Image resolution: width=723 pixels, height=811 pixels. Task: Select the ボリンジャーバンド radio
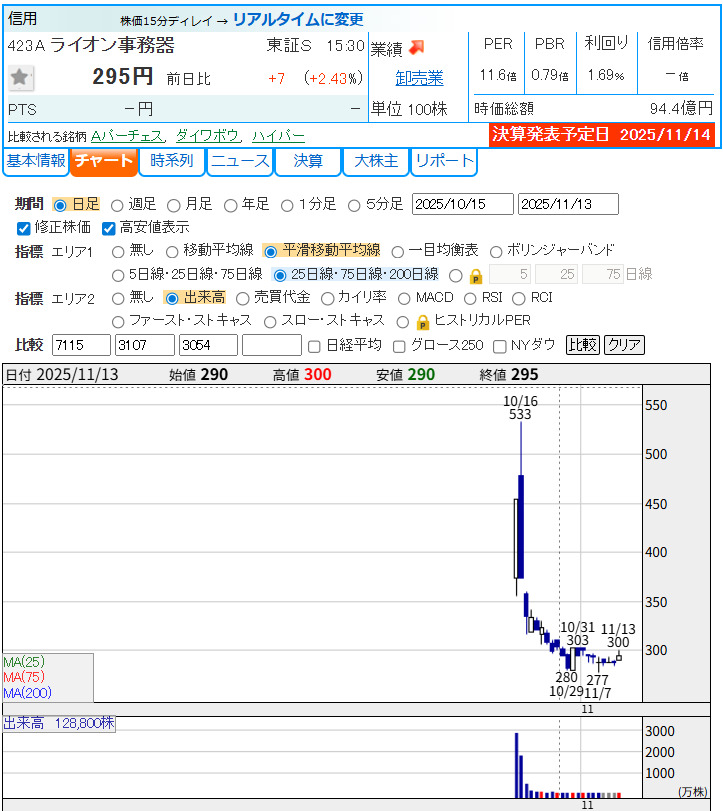click(x=495, y=252)
